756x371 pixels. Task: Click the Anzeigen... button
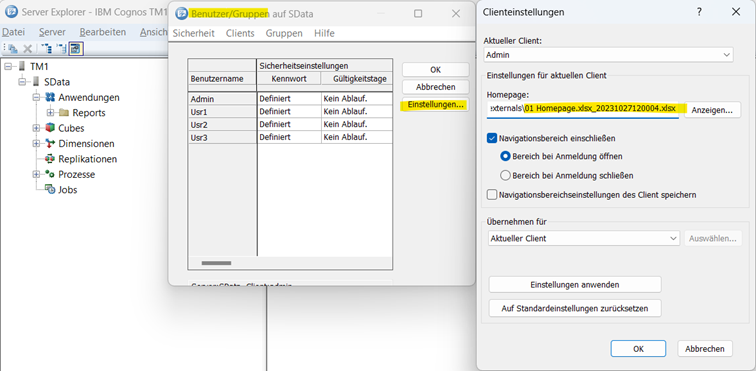click(x=712, y=110)
